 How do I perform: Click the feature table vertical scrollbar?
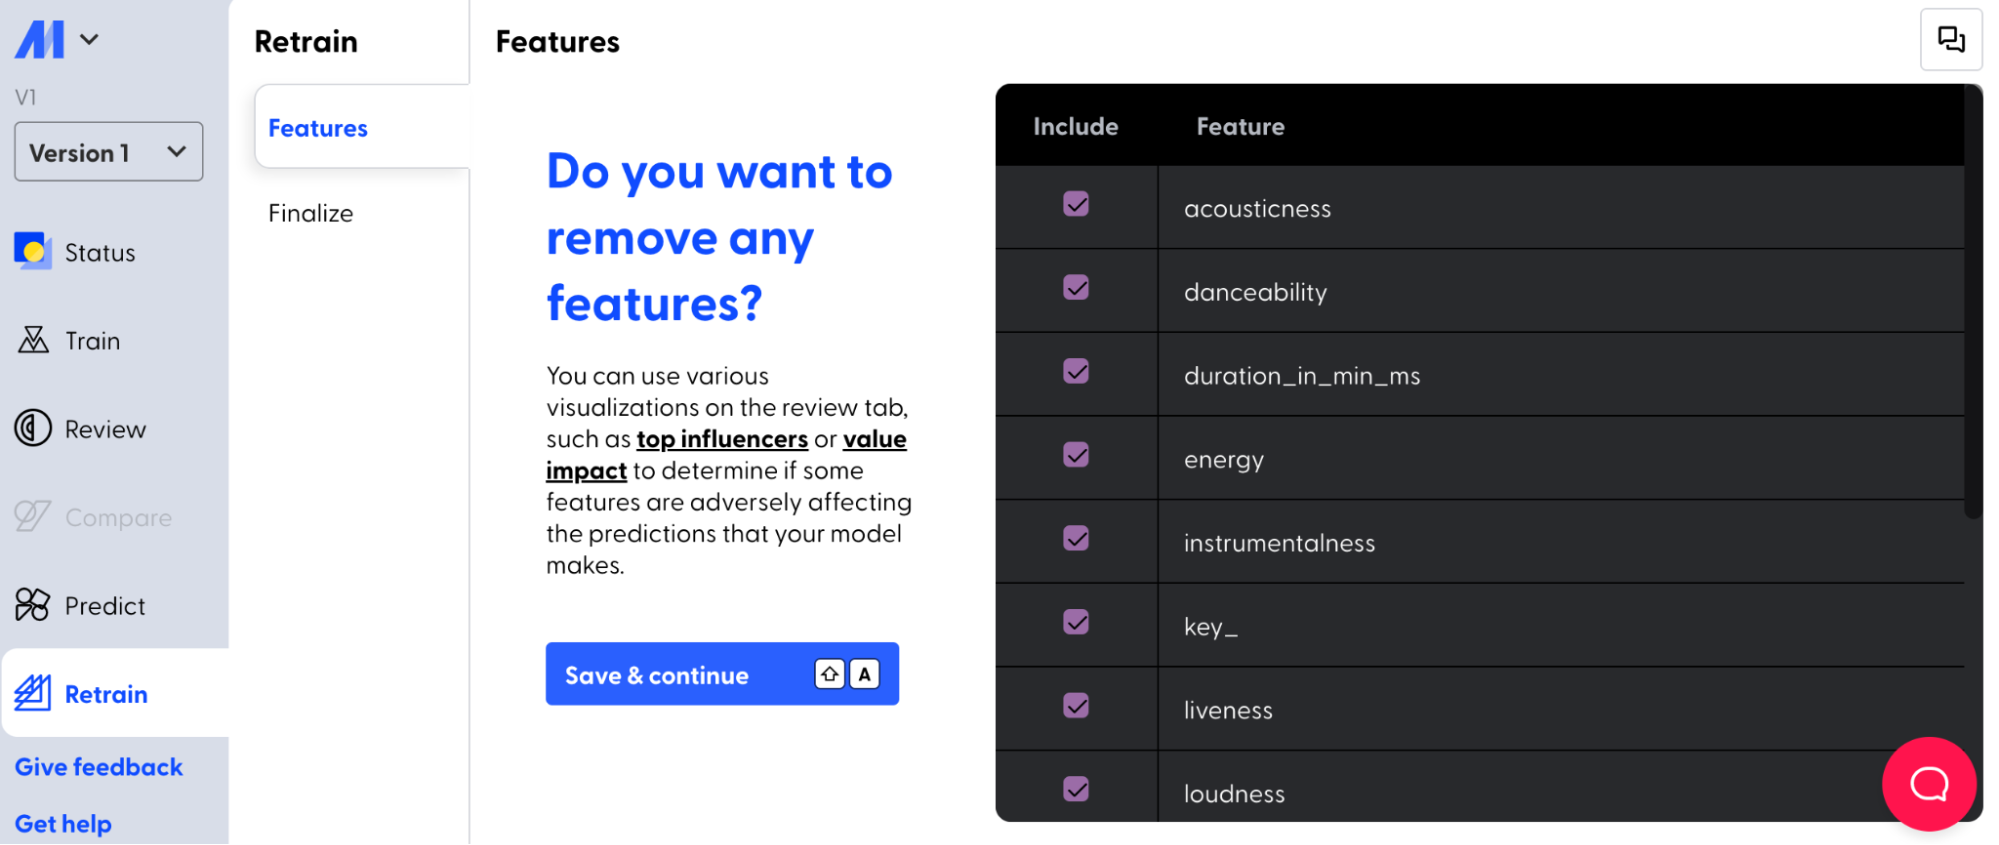pyautogui.click(x=1973, y=300)
